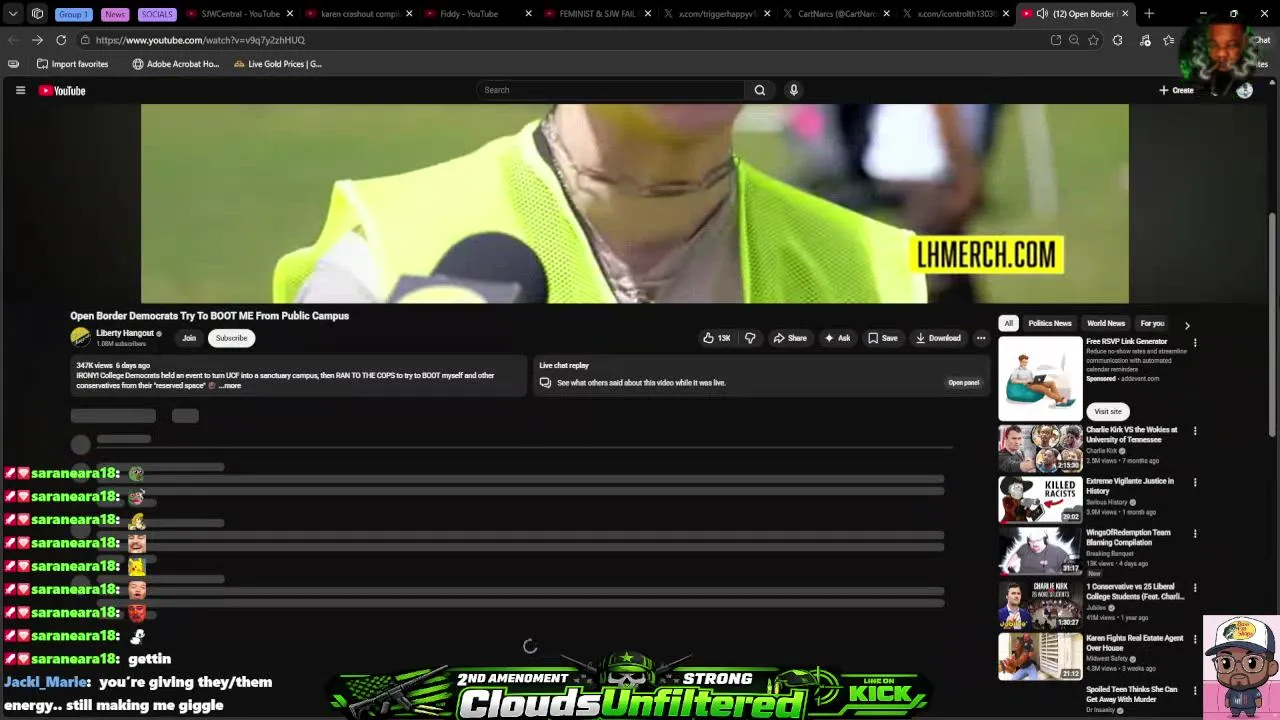
Task: Start voice search with microphone icon
Action: click(x=794, y=90)
